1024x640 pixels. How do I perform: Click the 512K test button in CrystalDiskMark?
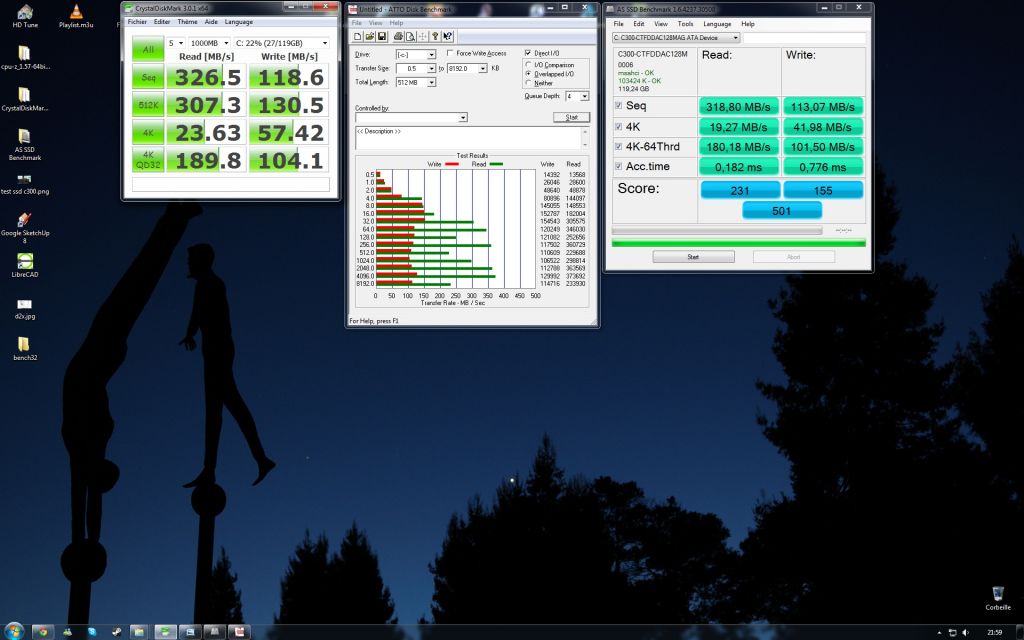[148, 104]
